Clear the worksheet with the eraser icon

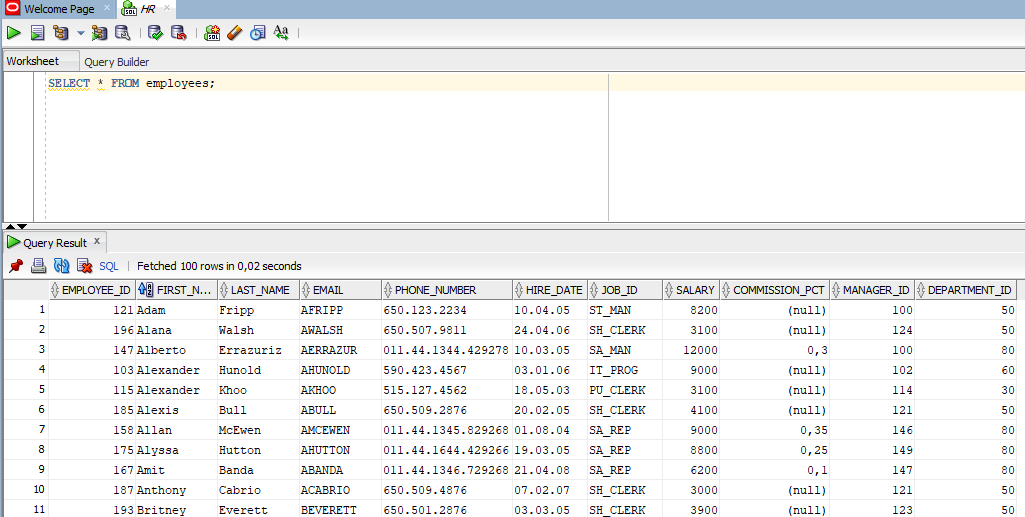pos(234,33)
